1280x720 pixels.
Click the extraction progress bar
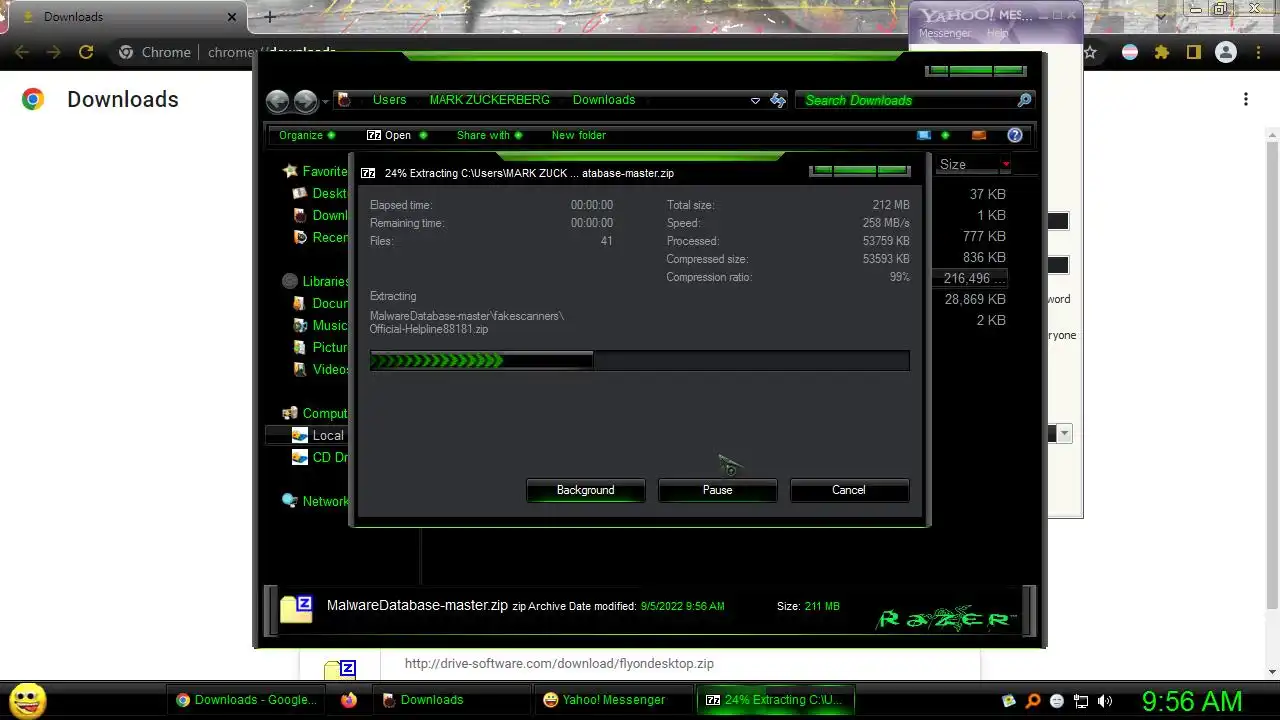point(640,360)
